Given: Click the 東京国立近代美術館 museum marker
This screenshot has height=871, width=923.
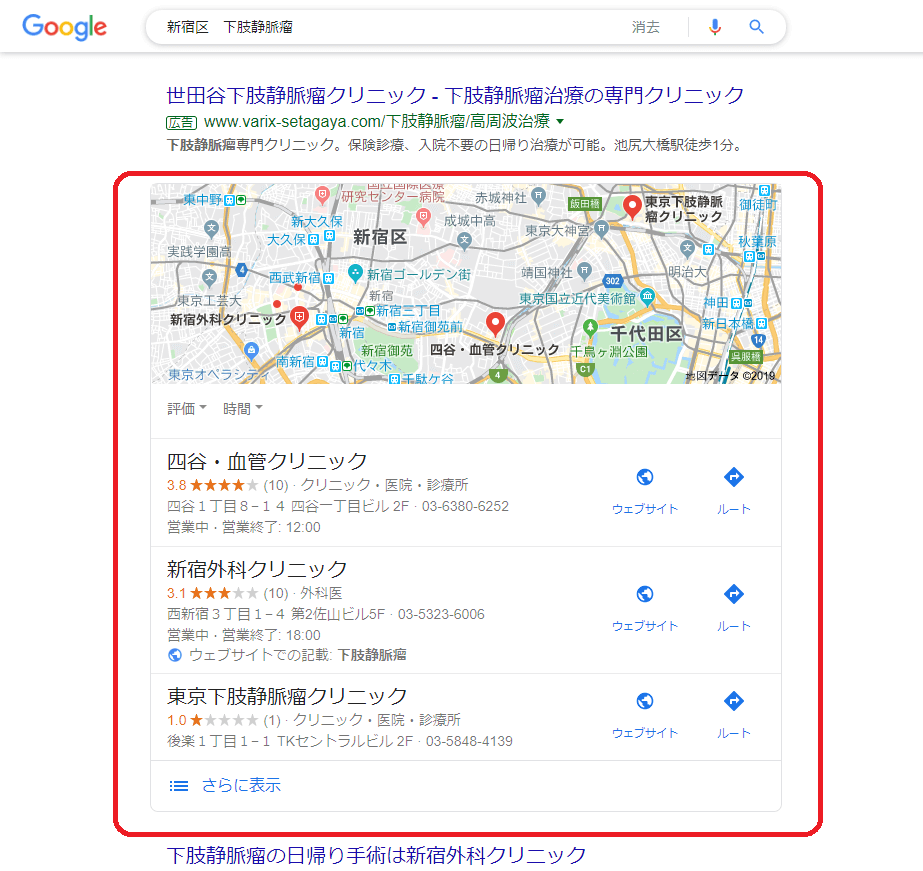Looking at the screenshot, I should point(648,296).
